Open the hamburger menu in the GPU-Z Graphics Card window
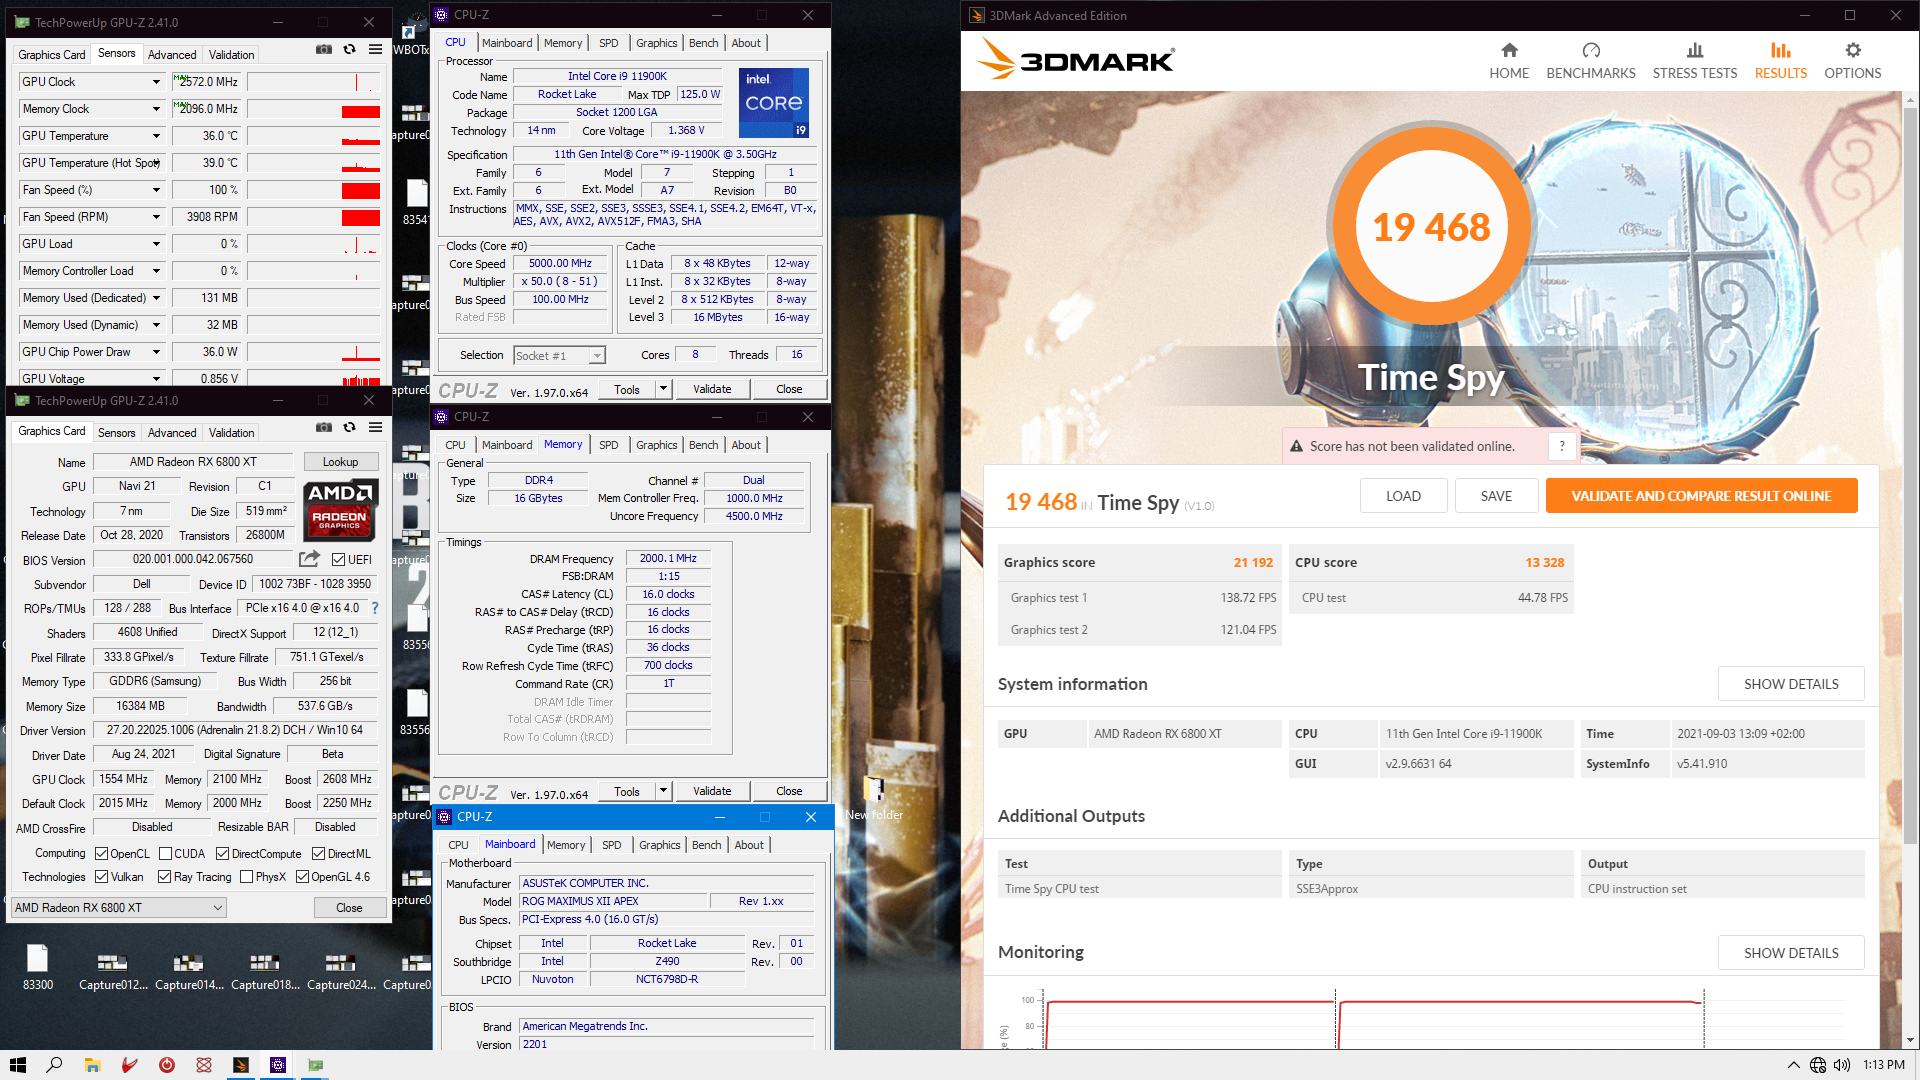 click(375, 427)
